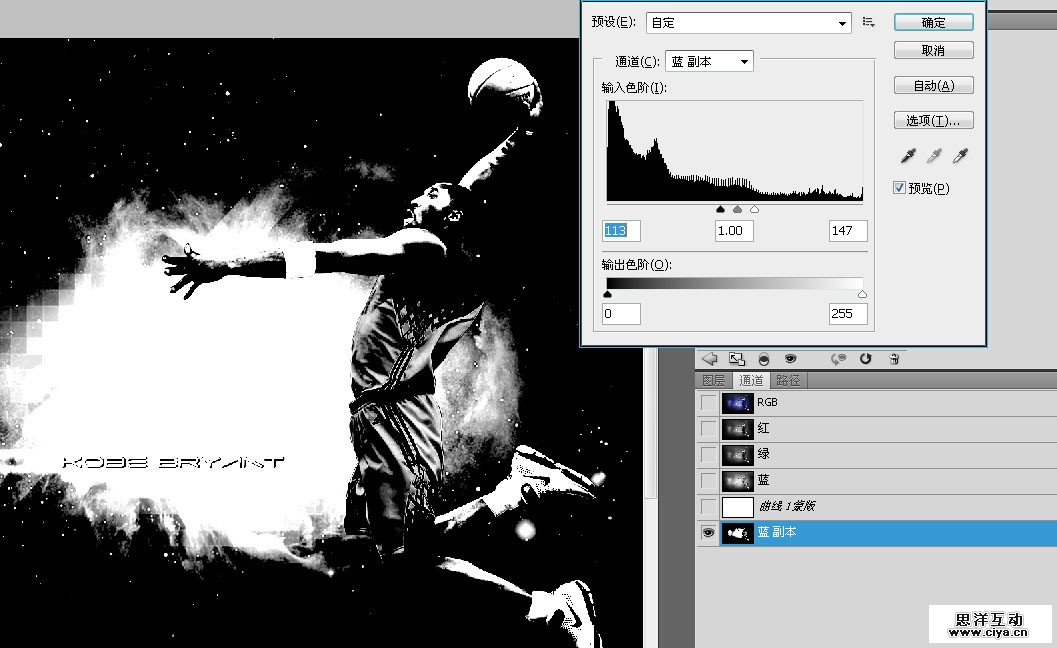Open the preset options menu icon
This screenshot has height=648, width=1057.
click(x=869, y=22)
